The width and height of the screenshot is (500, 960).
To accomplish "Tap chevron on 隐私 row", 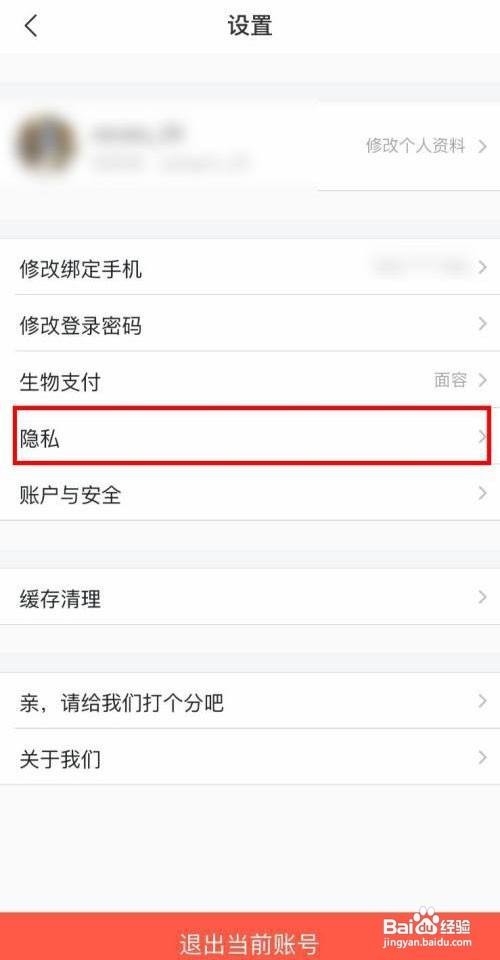I will [482, 437].
